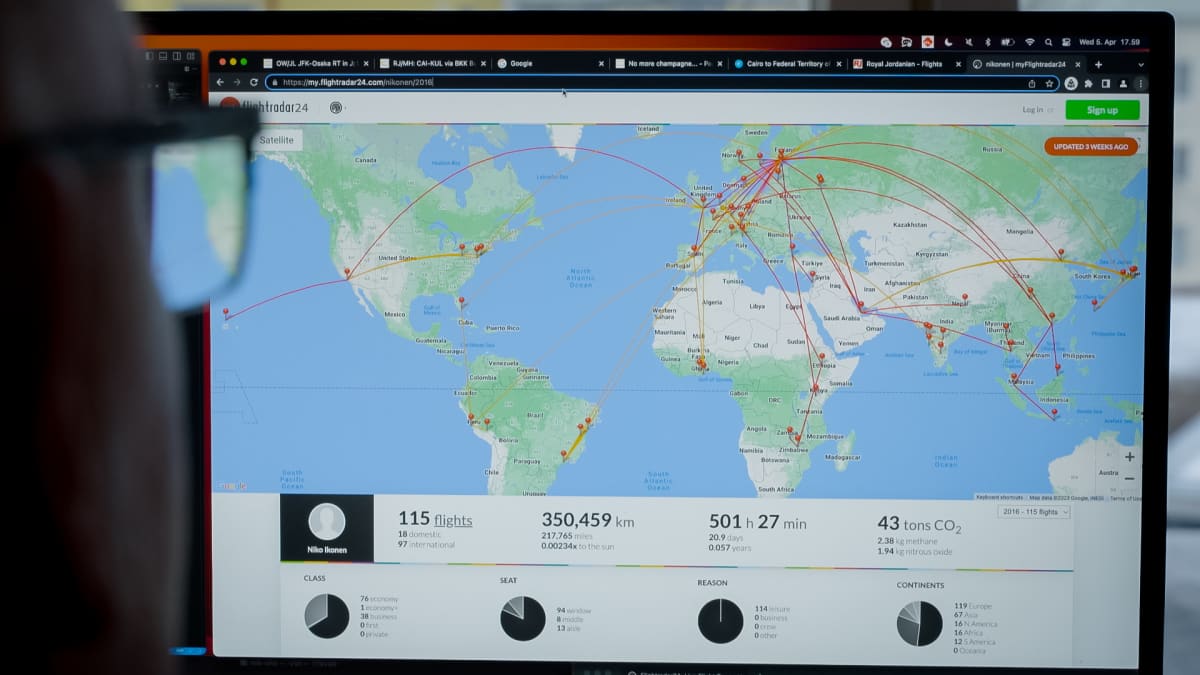Click the 114 leisure reason entry
Viewport: 1200px width, 675px height.
(772, 608)
